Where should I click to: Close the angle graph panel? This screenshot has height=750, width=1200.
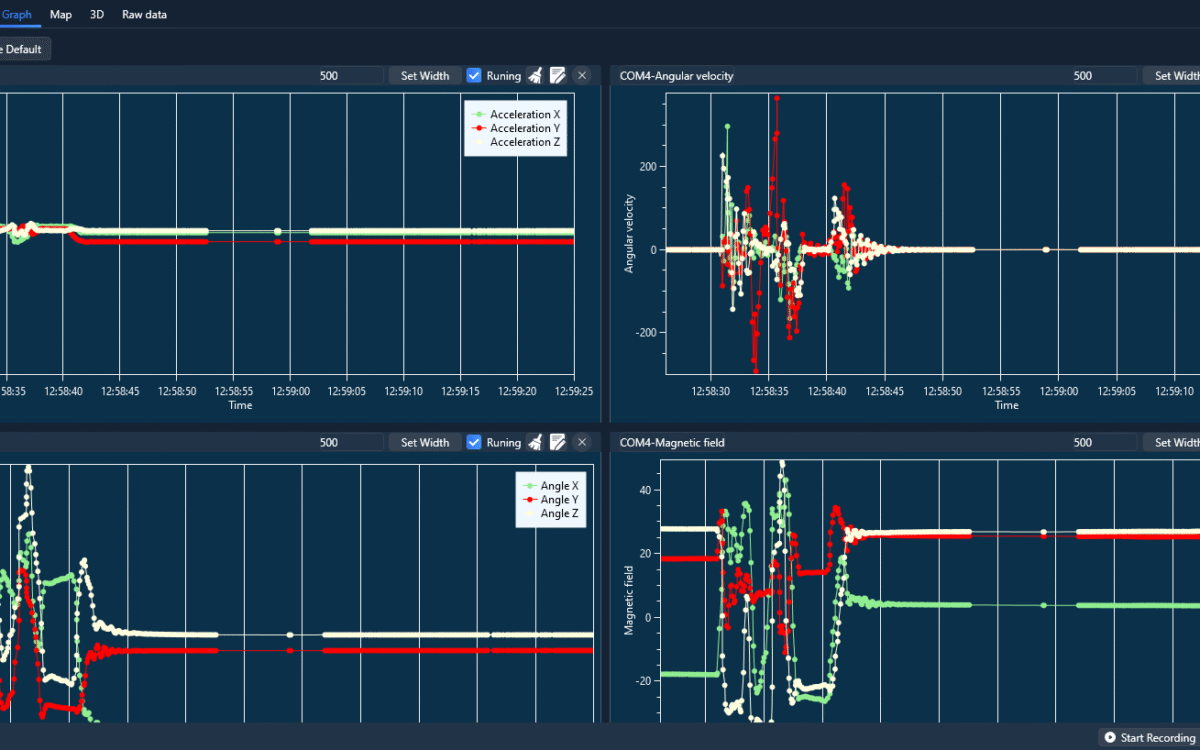coord(581,443)
